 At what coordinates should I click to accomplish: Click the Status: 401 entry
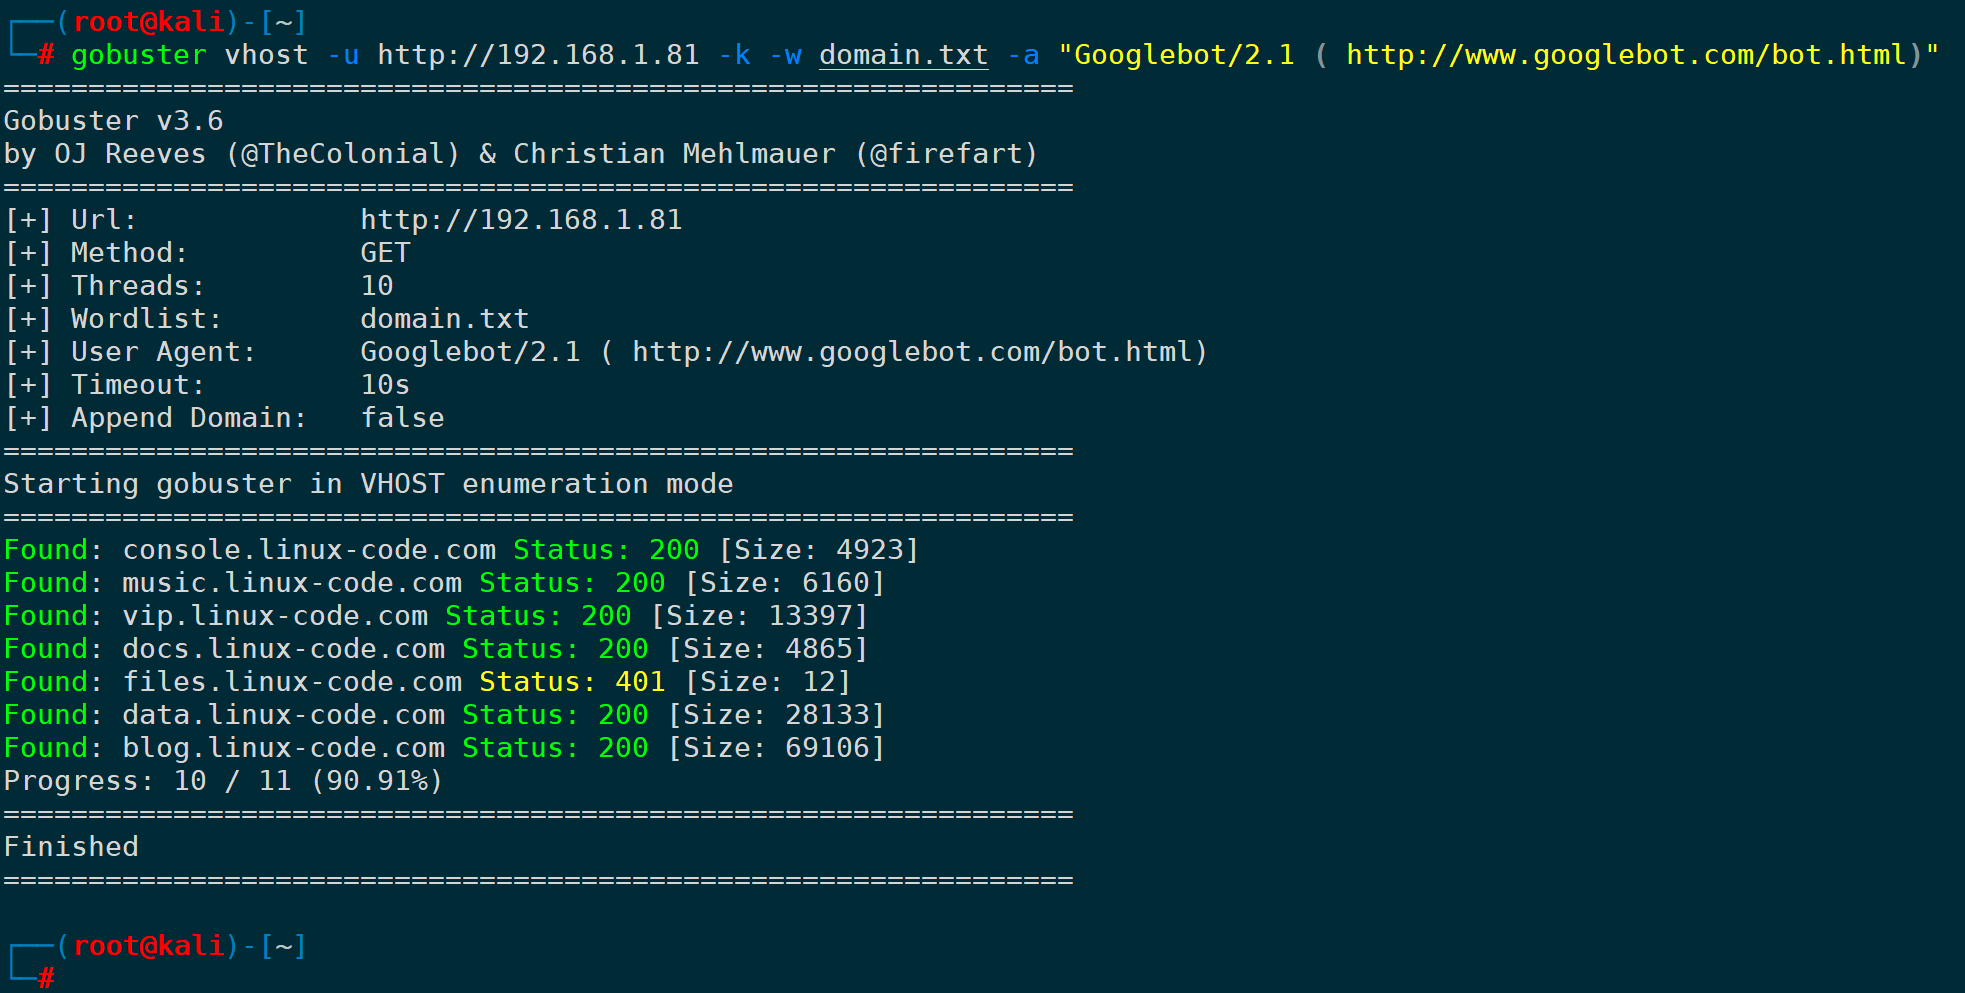(572, 682)
